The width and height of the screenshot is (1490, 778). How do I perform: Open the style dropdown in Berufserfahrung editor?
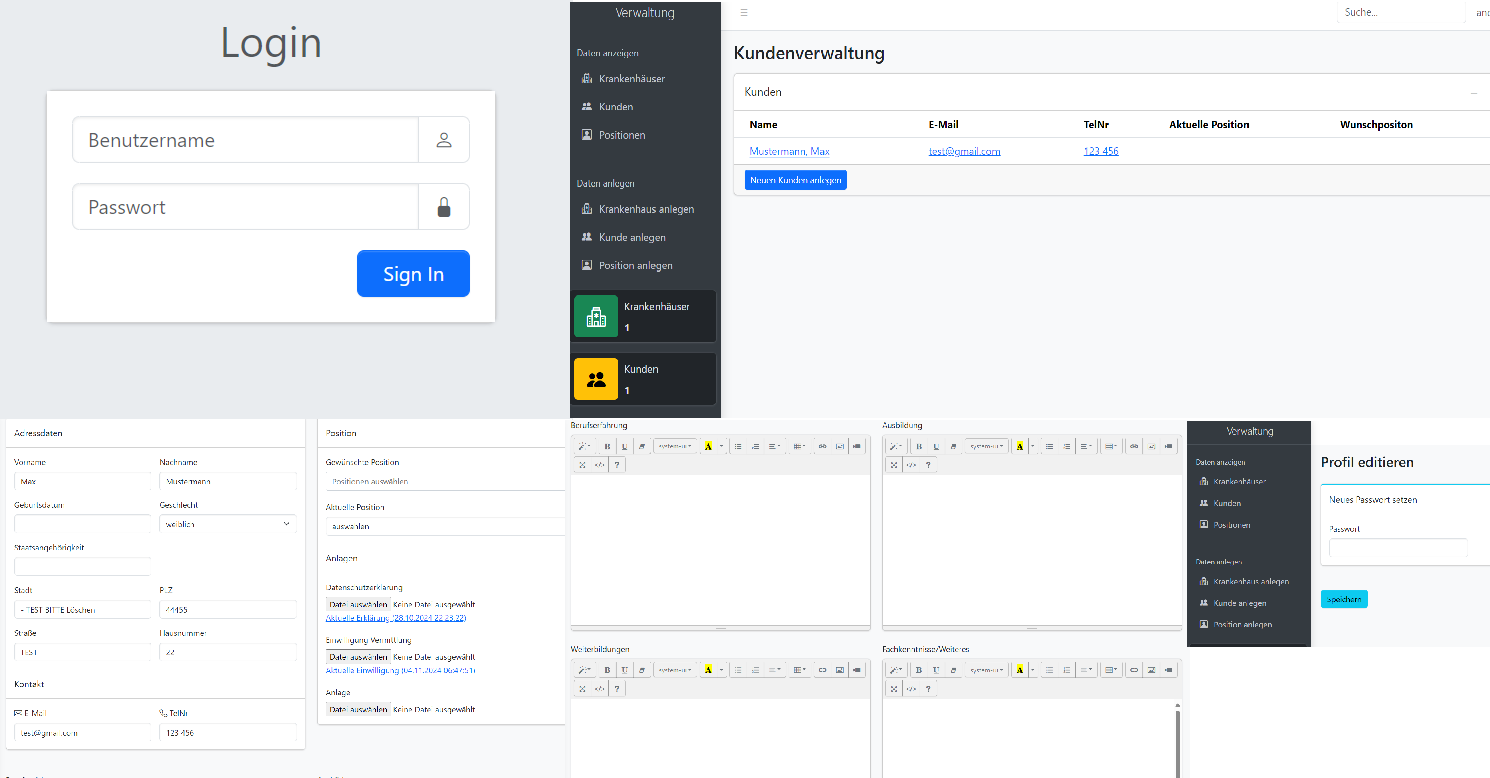pos(585,446)
